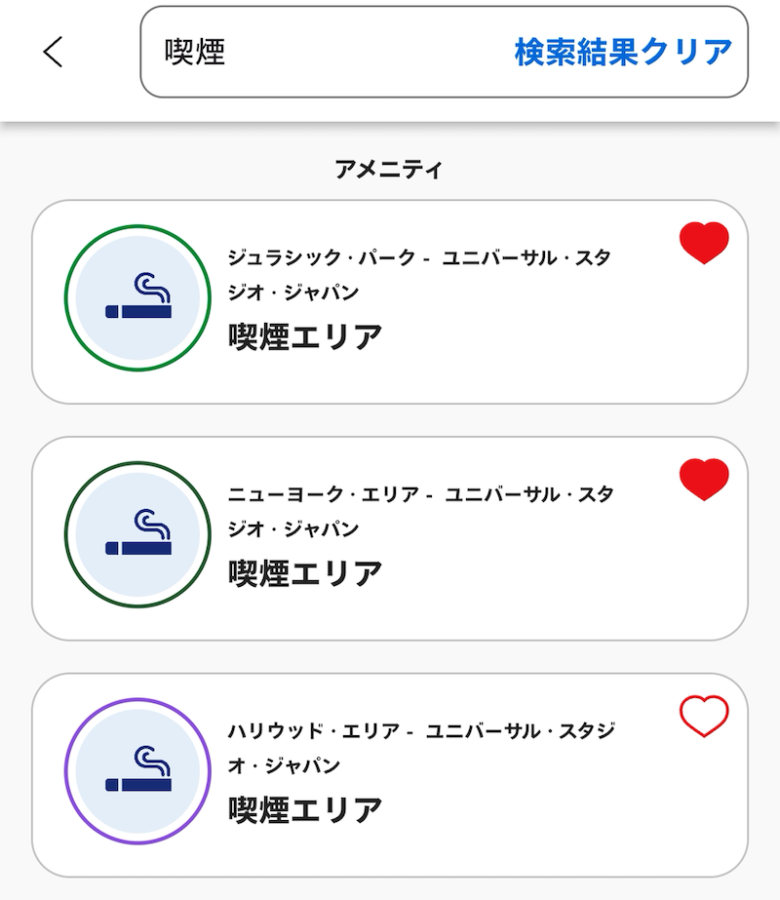Image resolution: width=780 pixels, height=900 pixels.
Task: Click the 喫煙エリア title in the ジュラシック・パーク card
Action: click(x=305, y=338)
